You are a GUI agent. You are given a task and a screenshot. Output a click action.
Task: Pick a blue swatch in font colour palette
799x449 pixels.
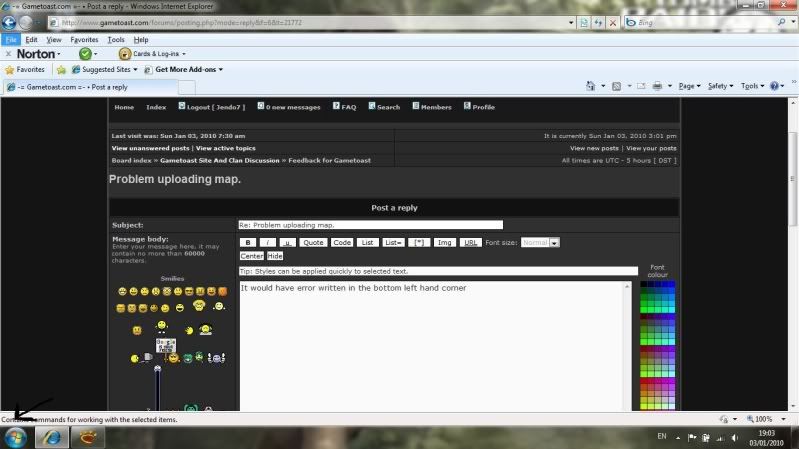(x=669, y=285)
